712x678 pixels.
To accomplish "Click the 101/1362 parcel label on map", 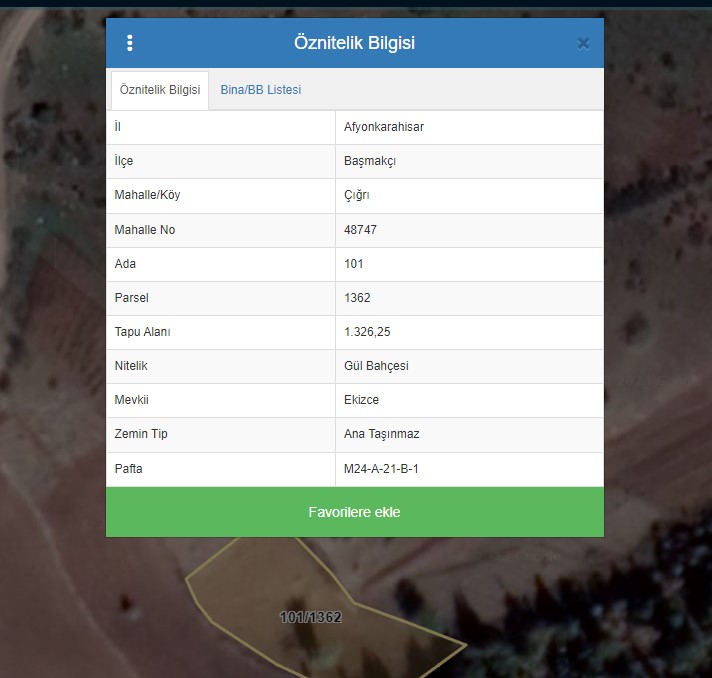I will [311, 617].
